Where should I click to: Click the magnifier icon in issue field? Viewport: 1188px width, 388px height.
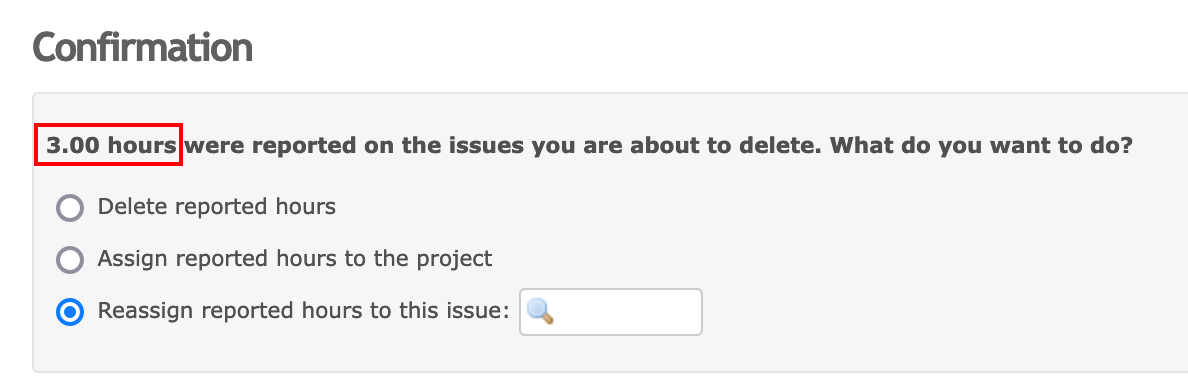[x=540, y=311]
